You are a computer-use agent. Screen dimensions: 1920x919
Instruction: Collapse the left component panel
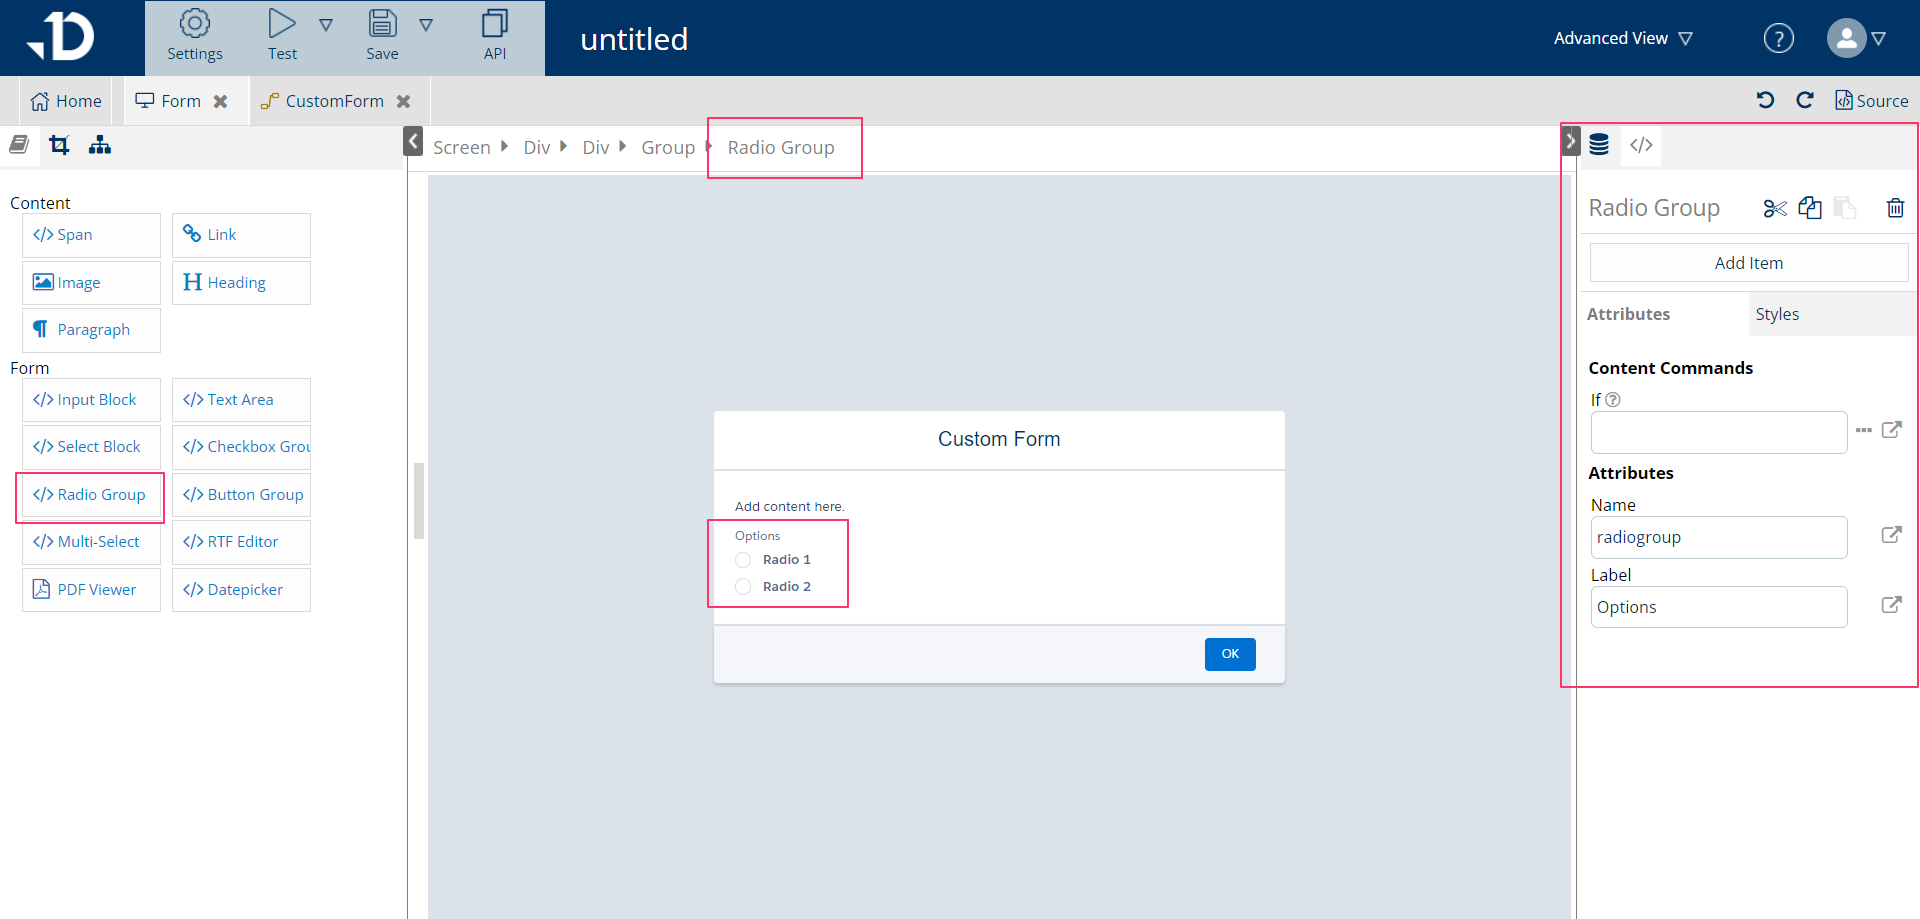click(413, 141)
